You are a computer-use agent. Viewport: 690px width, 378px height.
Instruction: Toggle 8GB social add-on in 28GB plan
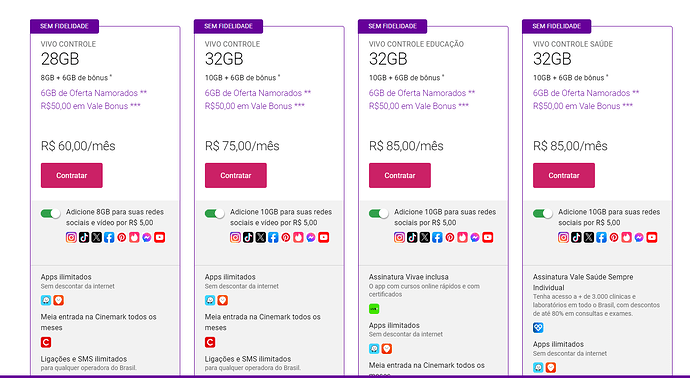coord(51,214)
